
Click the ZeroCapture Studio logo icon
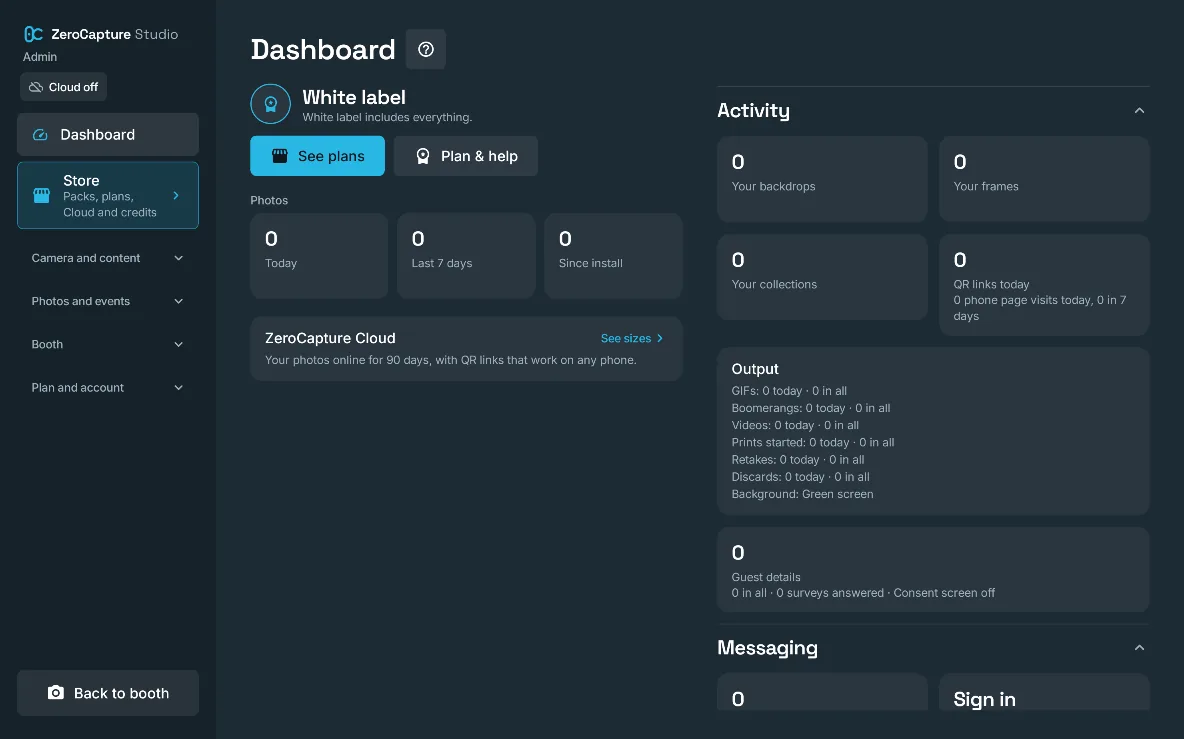coord(33,34)
